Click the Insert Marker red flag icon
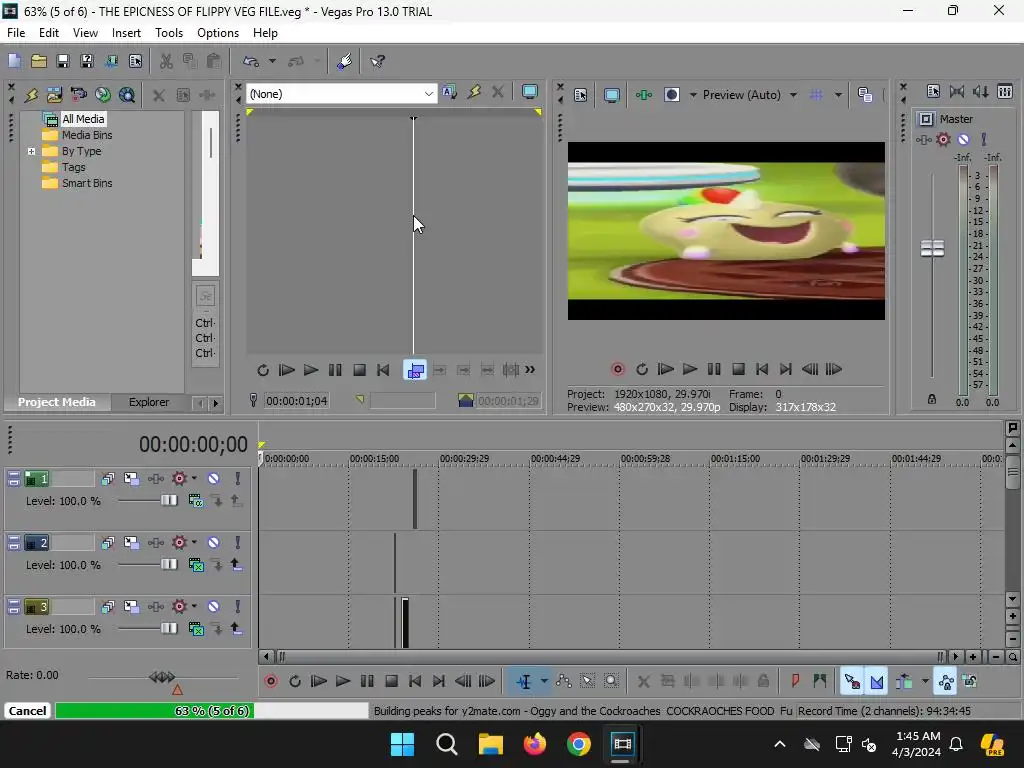Viewport: 1024px width, 768px height. pos(795,682)
